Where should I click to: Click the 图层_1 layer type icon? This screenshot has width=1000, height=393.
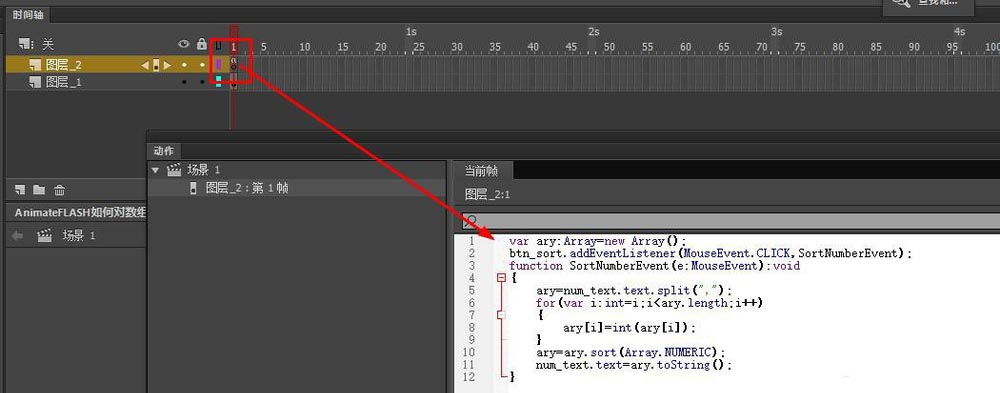click(x=36, y=82)
